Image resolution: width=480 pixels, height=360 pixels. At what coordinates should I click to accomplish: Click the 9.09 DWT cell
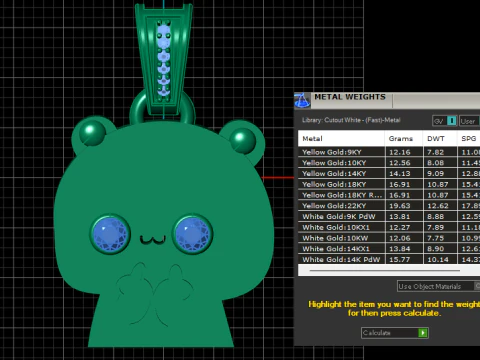(440, 173)
